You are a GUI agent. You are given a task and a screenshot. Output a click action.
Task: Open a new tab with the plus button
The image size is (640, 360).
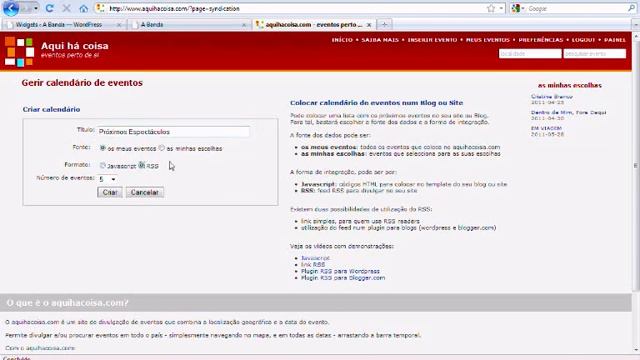384,25
